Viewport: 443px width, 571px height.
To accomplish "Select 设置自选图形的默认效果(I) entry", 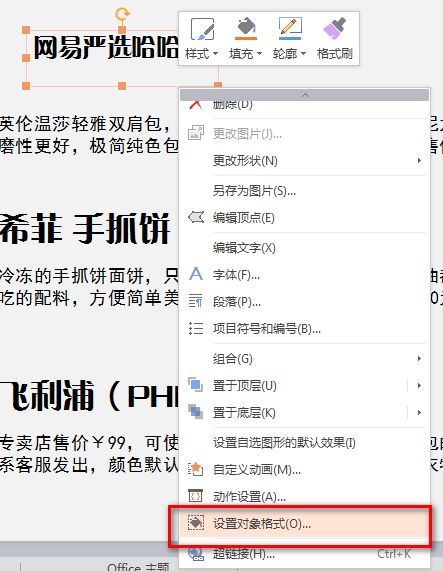I will click(284, 443).
